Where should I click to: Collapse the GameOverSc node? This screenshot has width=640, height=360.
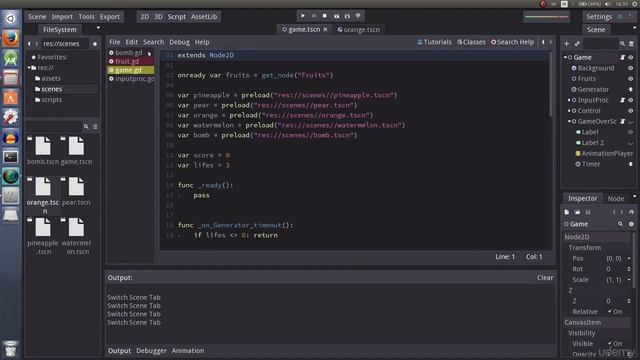569,121
